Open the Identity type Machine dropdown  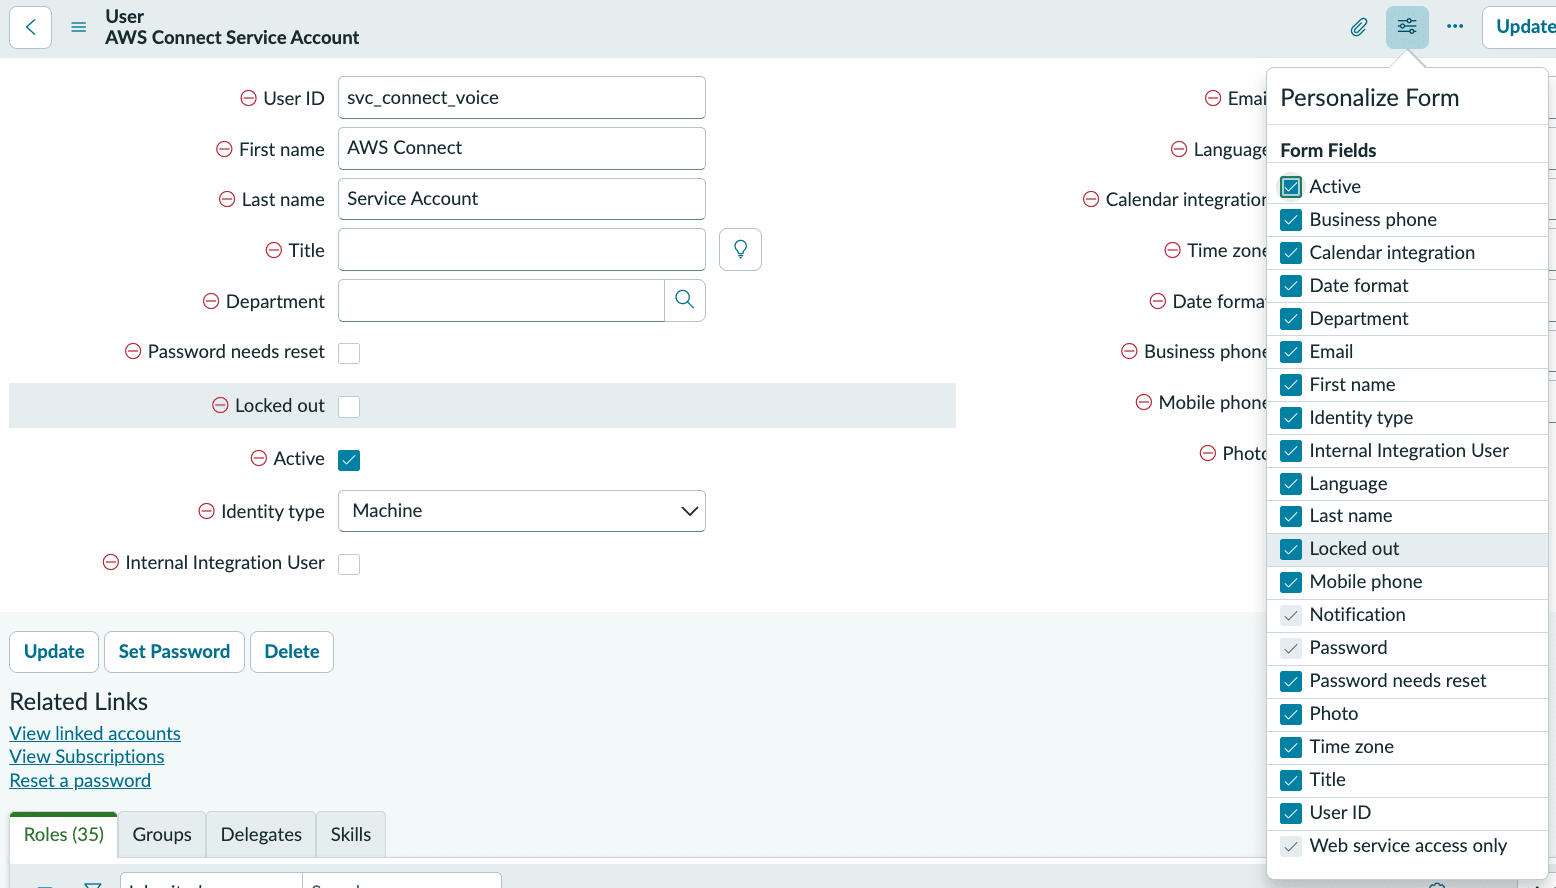pyautogui.click(x=522, y=511)
